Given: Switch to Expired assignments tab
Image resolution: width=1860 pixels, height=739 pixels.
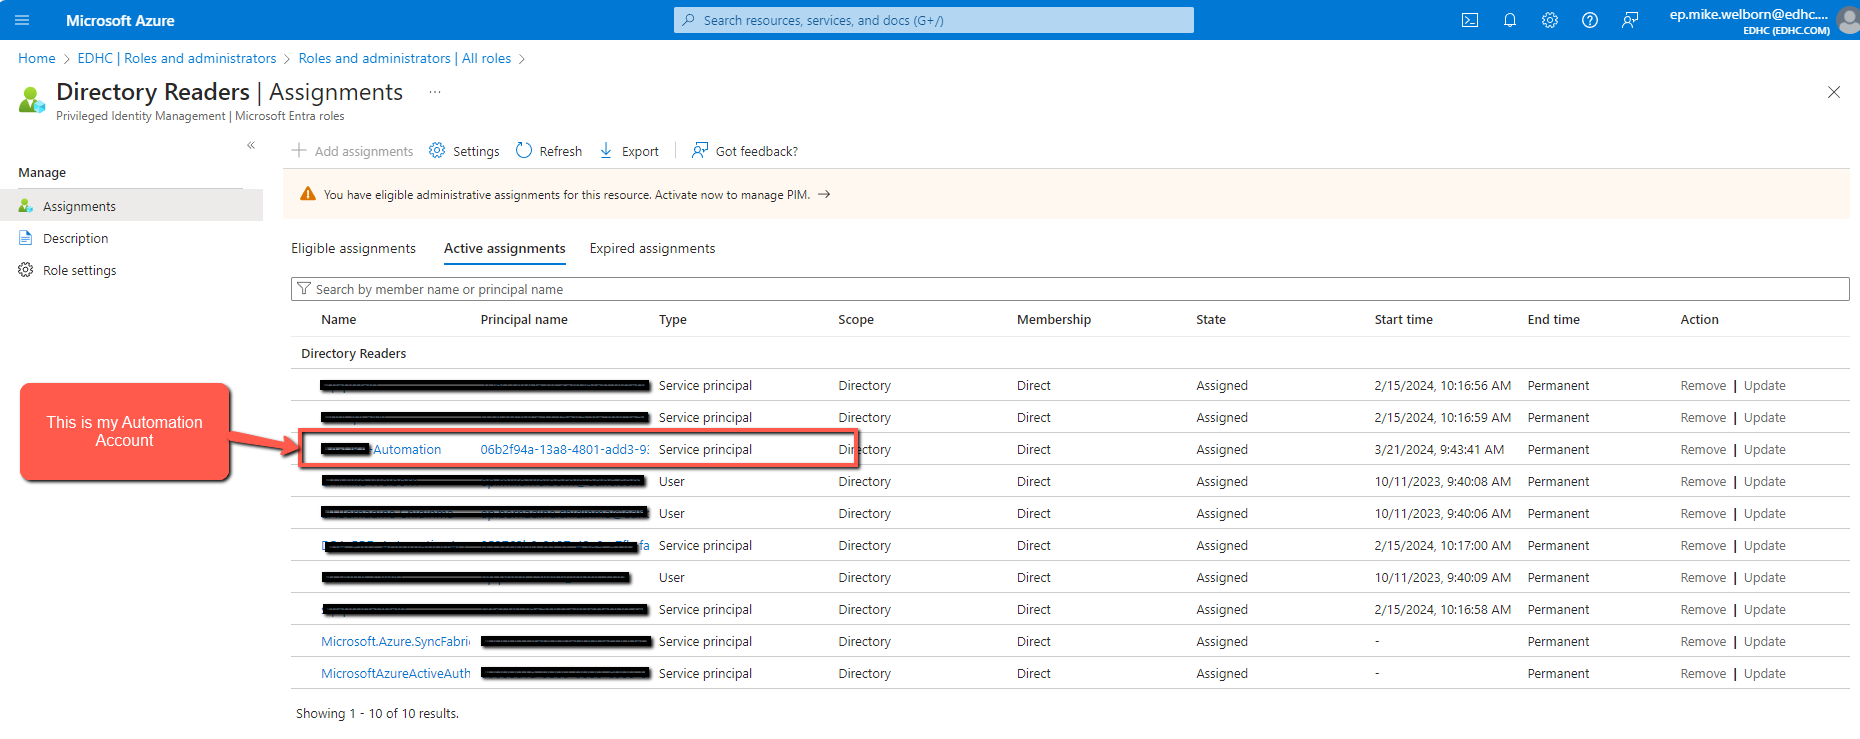Looking at the screenshot, I should [x=652, y=248].
